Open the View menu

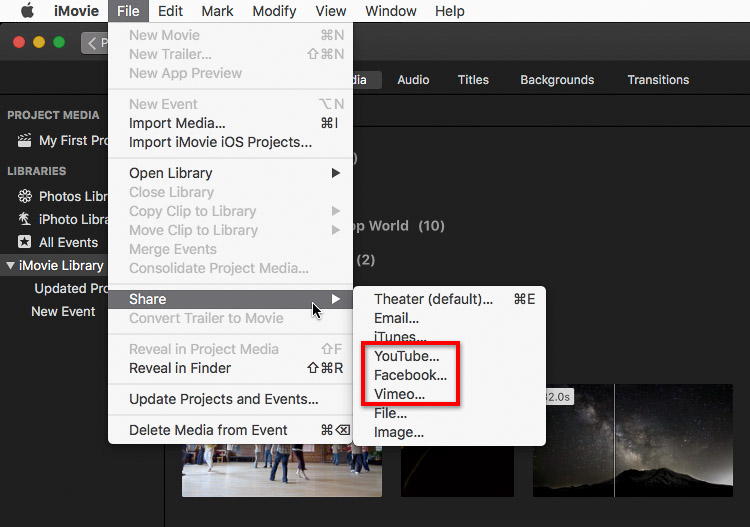(331, 11)
